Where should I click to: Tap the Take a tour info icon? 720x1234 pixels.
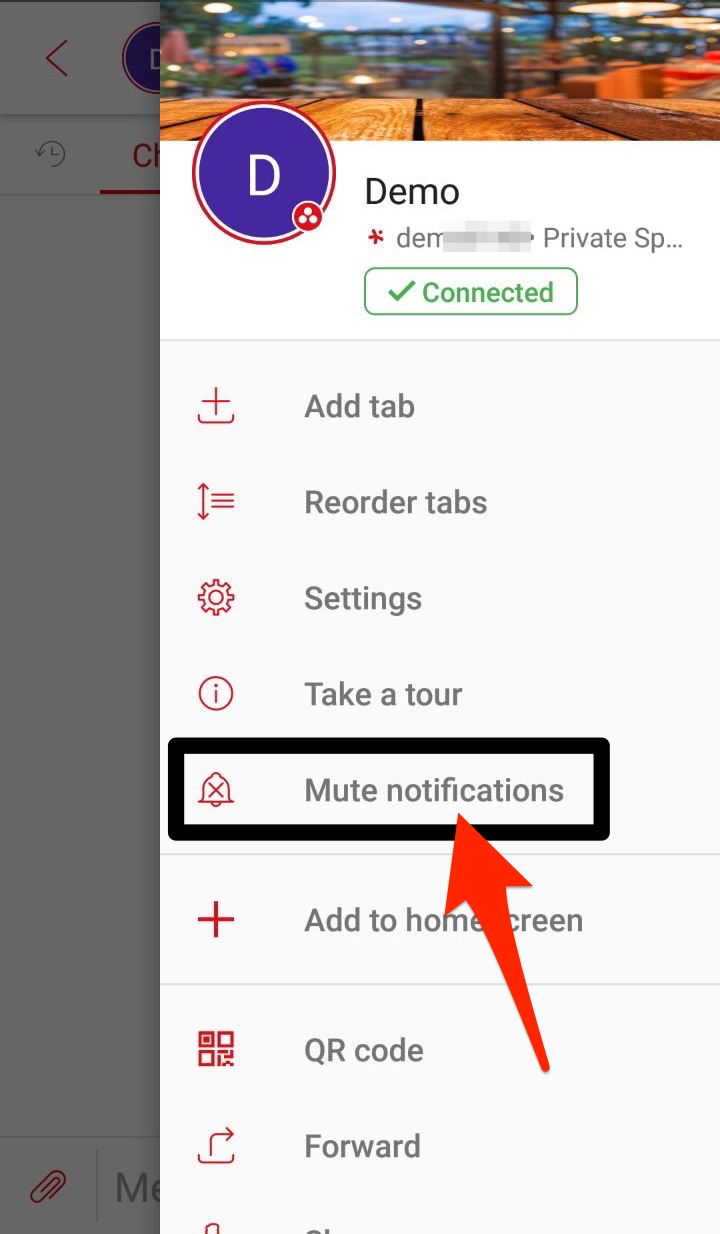coord(216,694)
